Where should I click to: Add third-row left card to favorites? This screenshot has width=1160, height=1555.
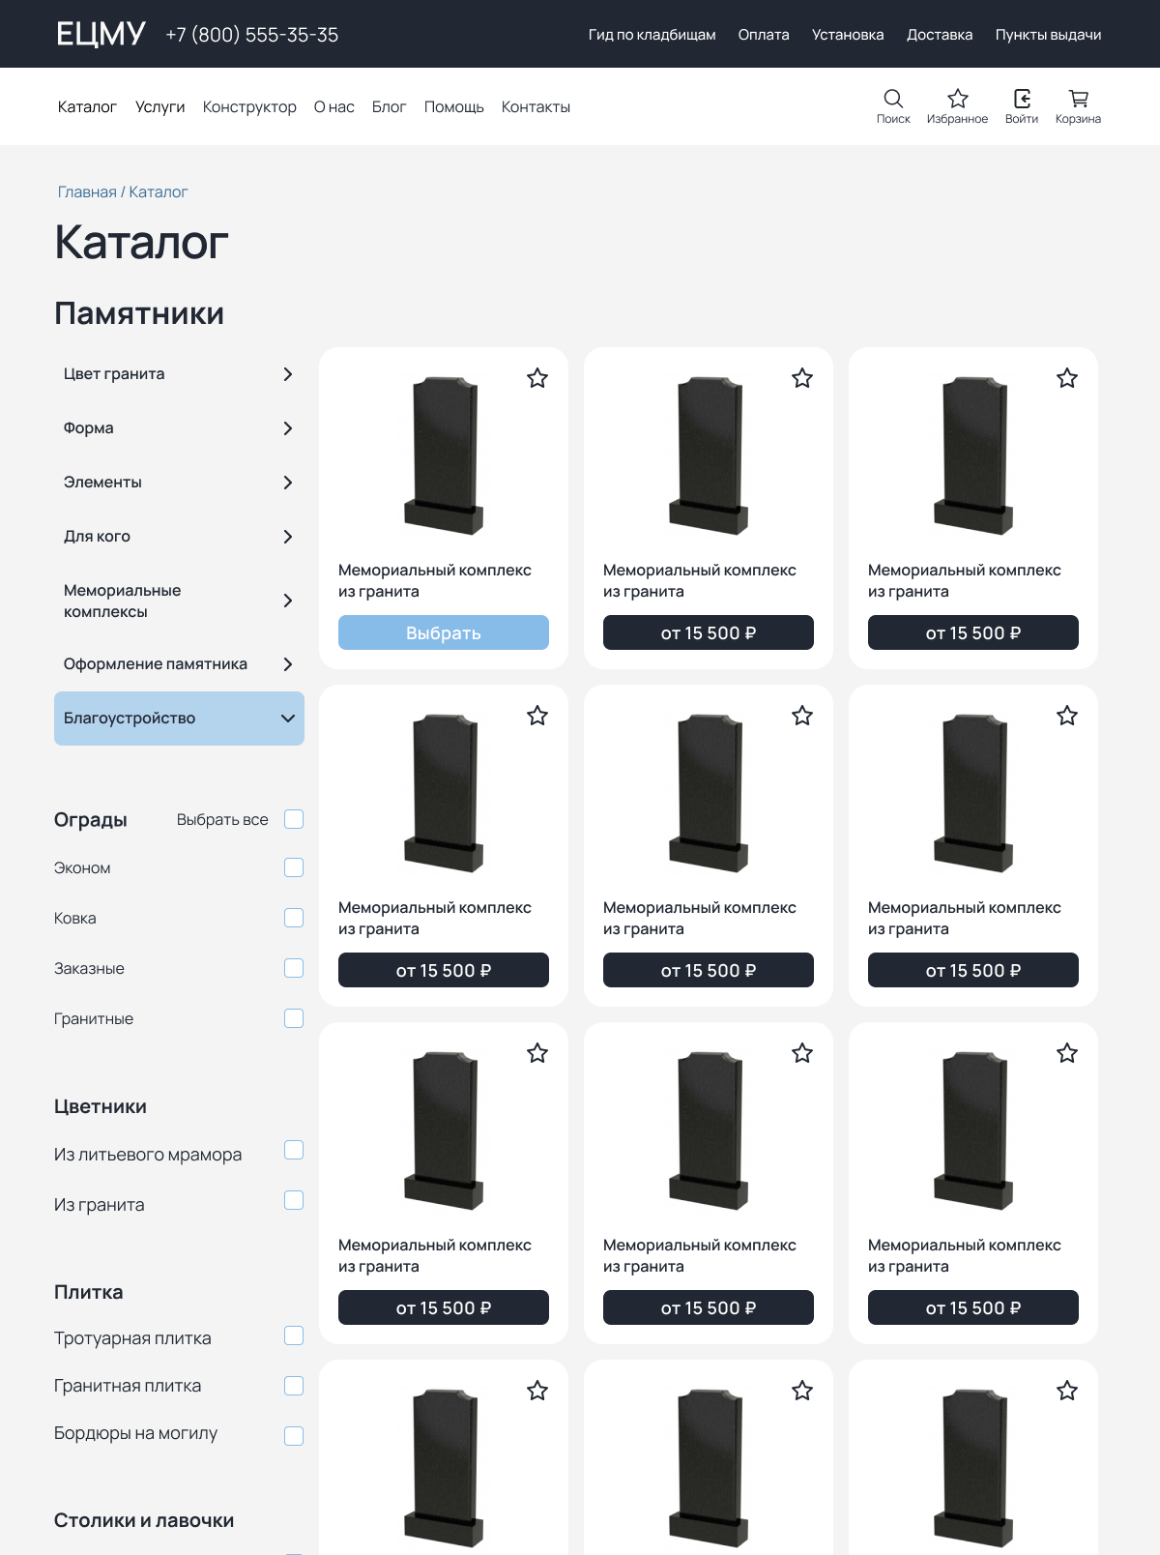point(537,1053)
